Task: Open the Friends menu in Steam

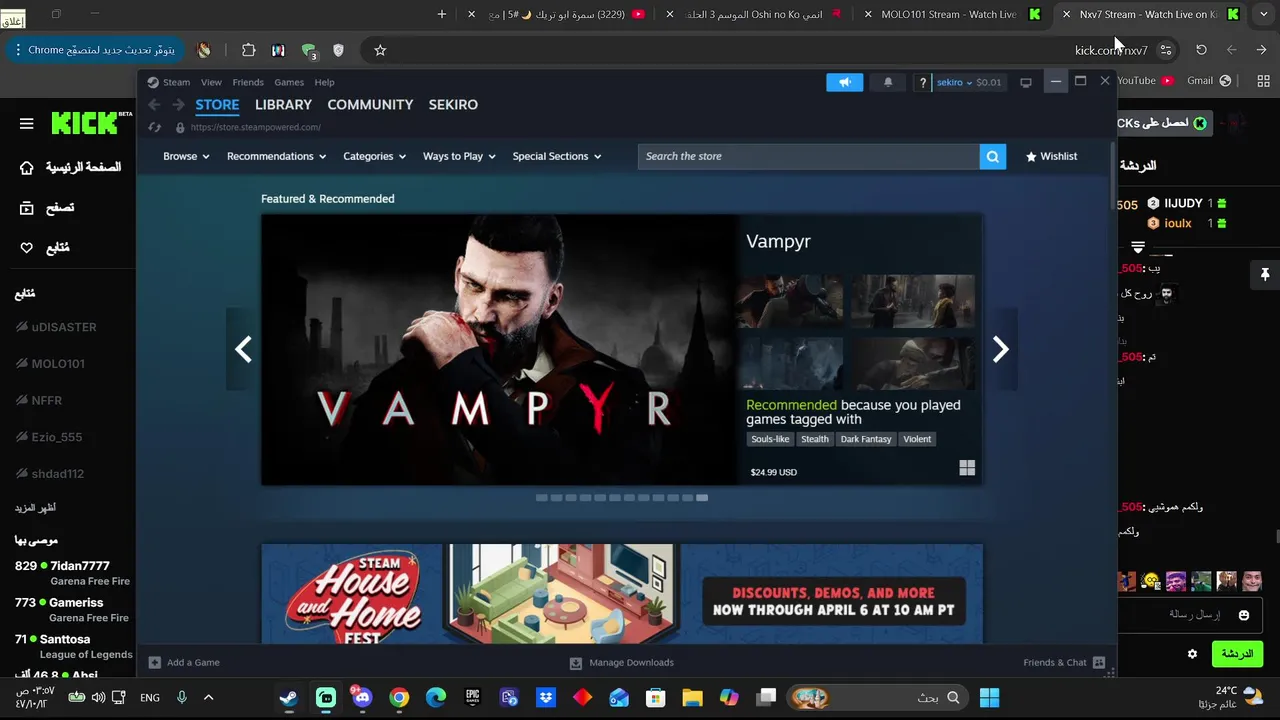Action: (248, 82)
